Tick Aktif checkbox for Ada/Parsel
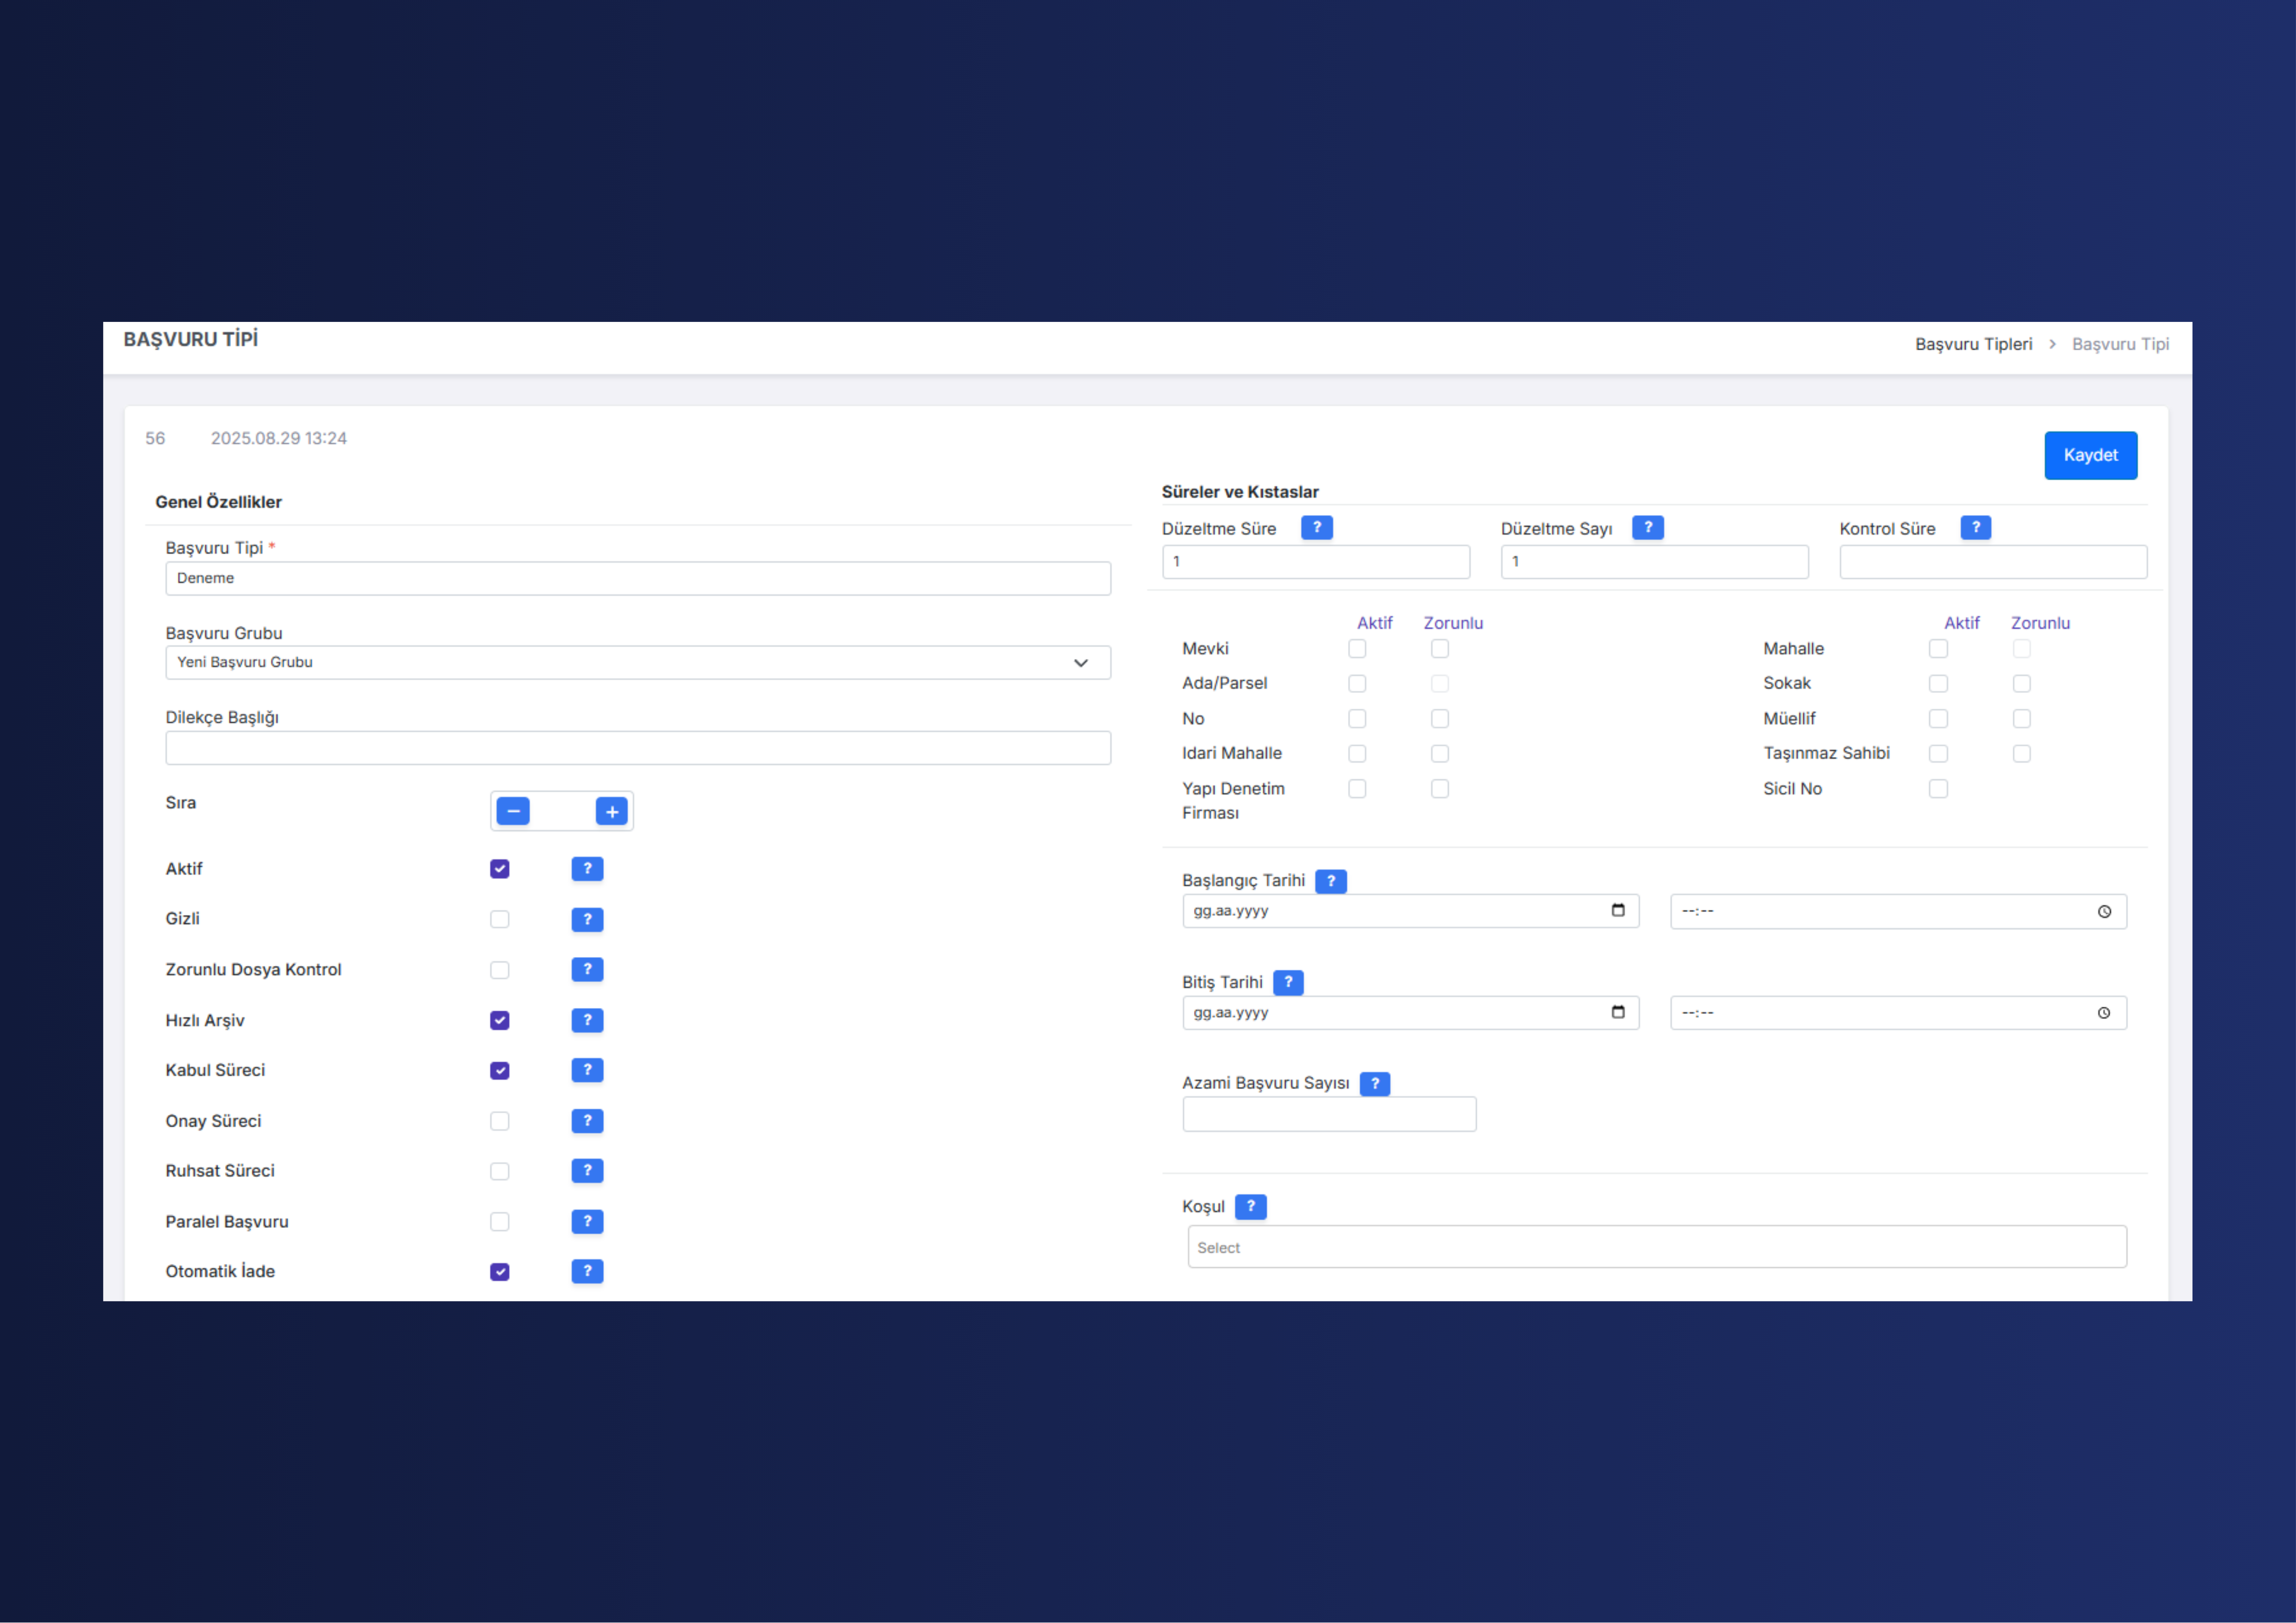2296x1623 pixels. tap(1357, 684)
